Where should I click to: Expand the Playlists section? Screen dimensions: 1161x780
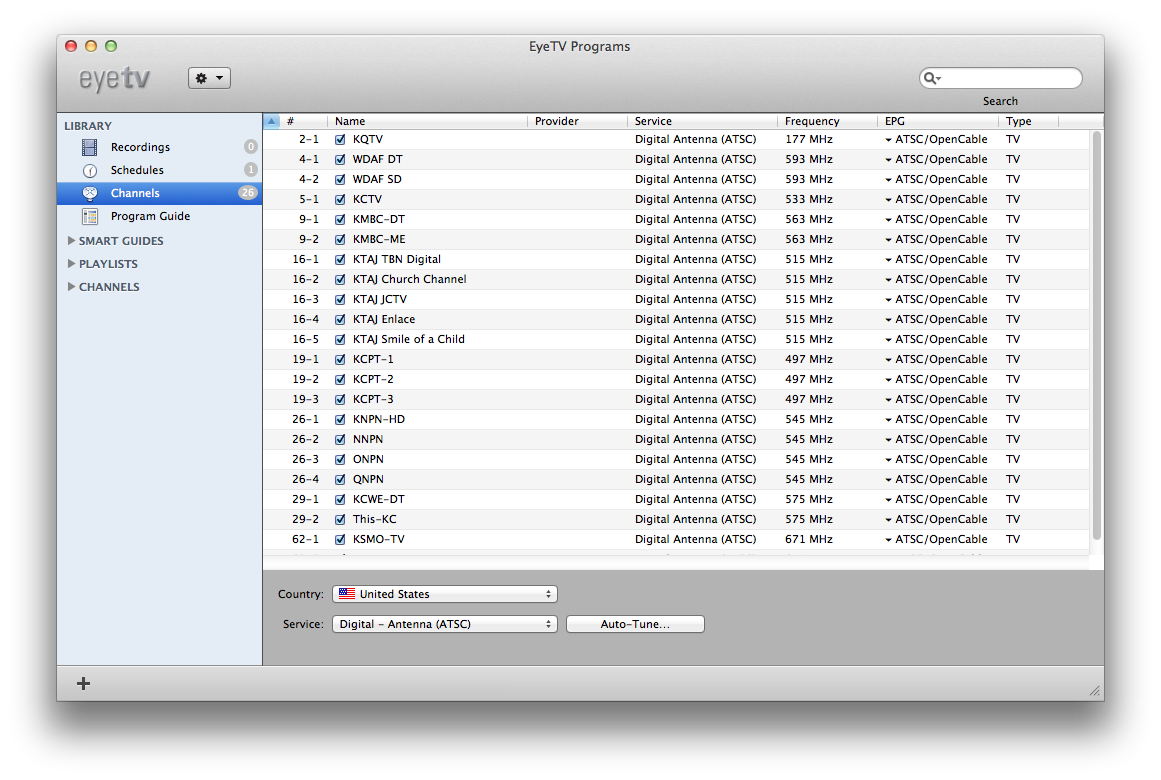pos(71,264)
